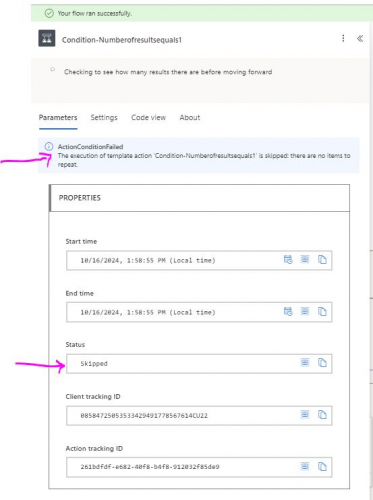Click the Condition action icon in the header
Viewport: 373px width, 500px height.
pyautogui.click(x=47, y=38)
